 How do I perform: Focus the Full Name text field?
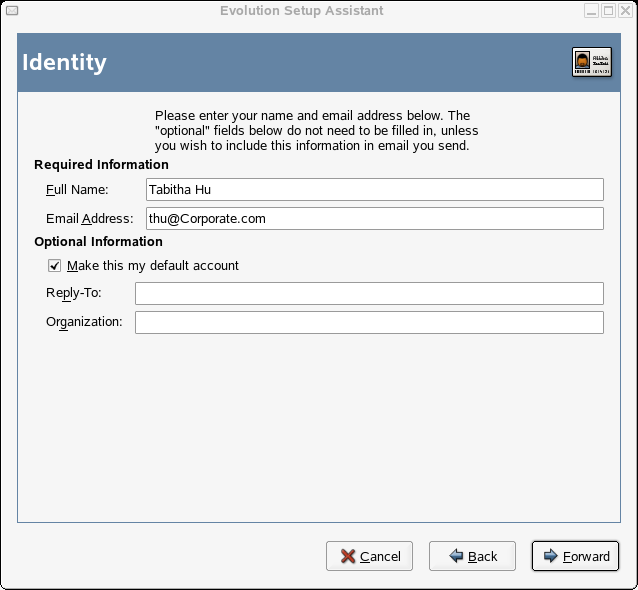374,190
